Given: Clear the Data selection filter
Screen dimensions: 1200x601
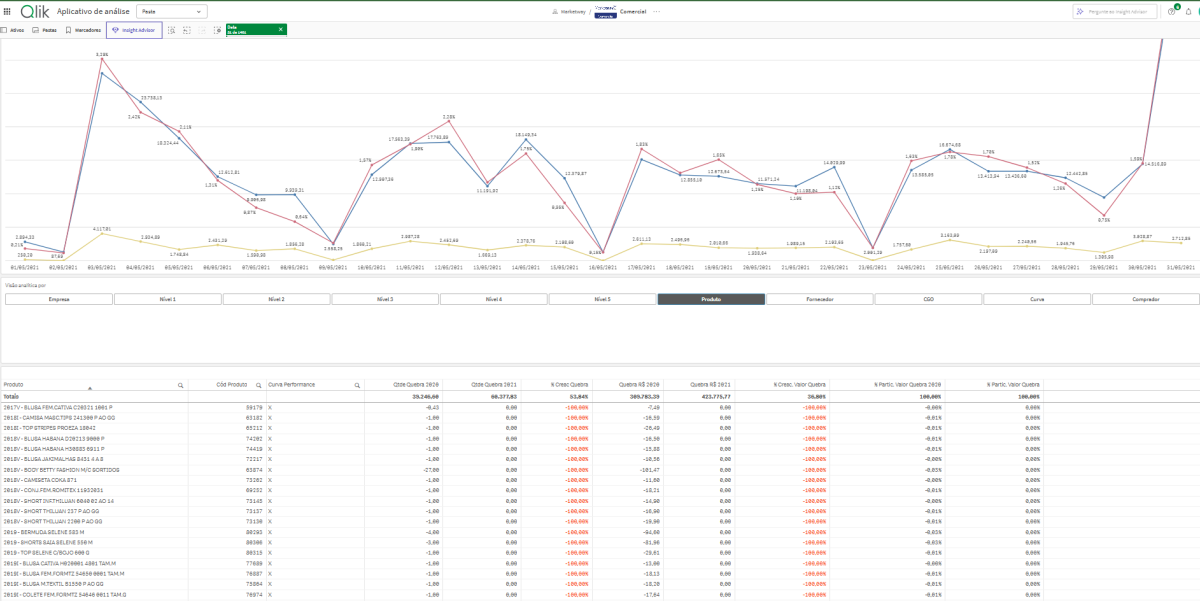Looking at the screenshot, I should tap(280, 29).
